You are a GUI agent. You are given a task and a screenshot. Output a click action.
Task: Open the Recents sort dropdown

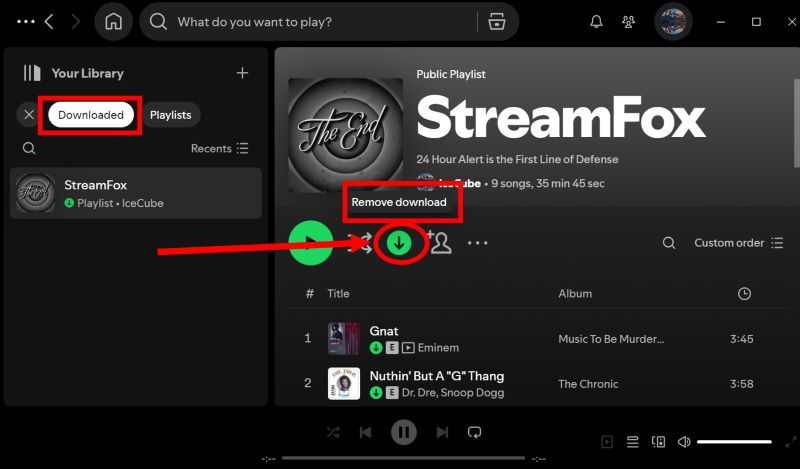(219, 149)
